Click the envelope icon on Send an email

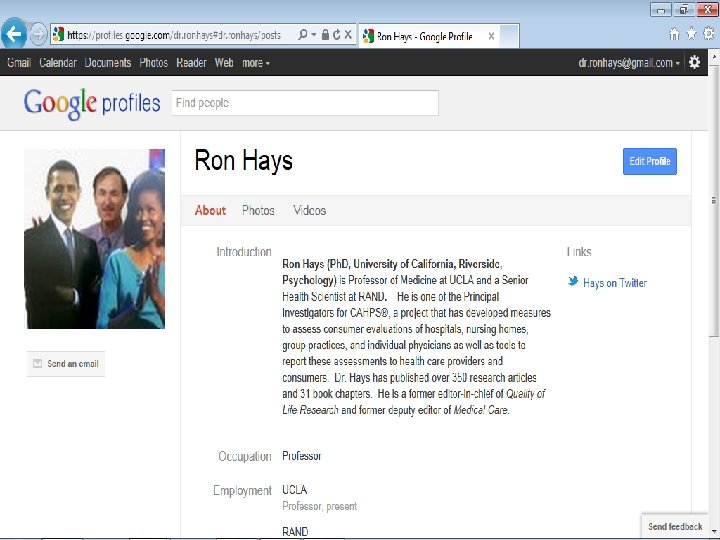click(x=37, y=364)
